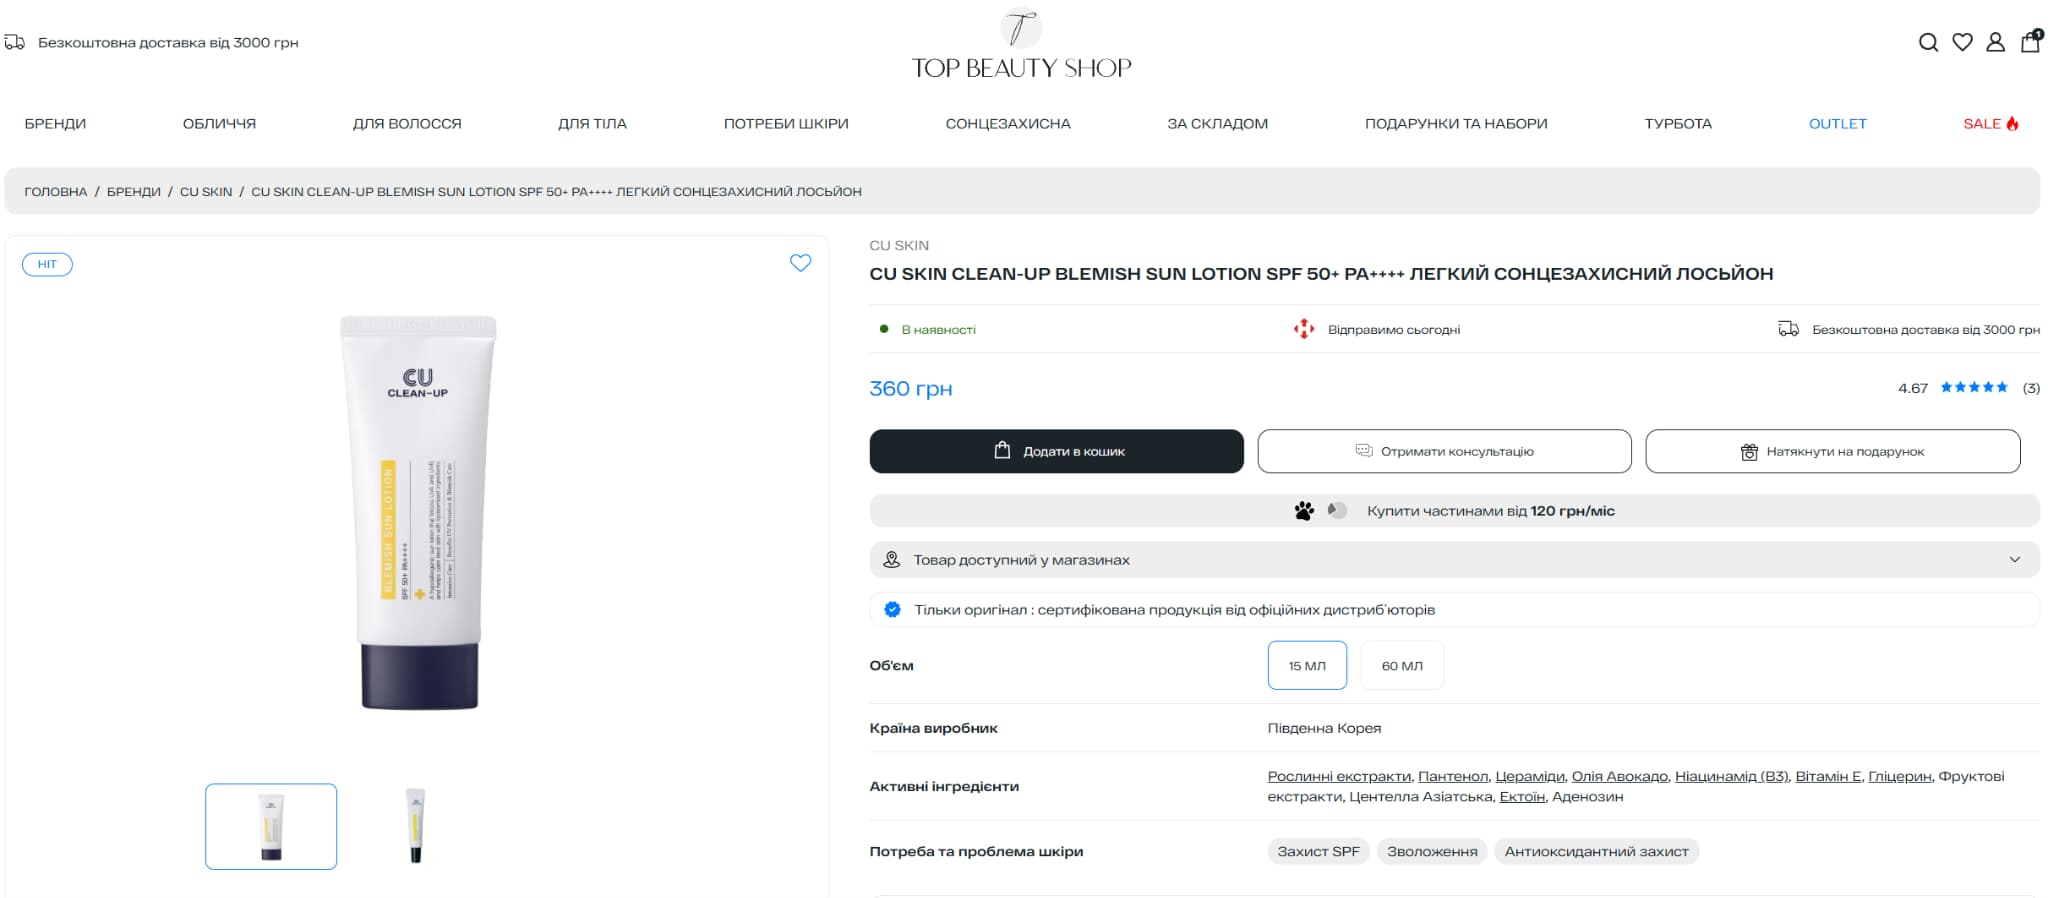Select the 15 МЛ volume option
The height and width of the screenshot is (898, 2048).
(x=1307, y=665)
